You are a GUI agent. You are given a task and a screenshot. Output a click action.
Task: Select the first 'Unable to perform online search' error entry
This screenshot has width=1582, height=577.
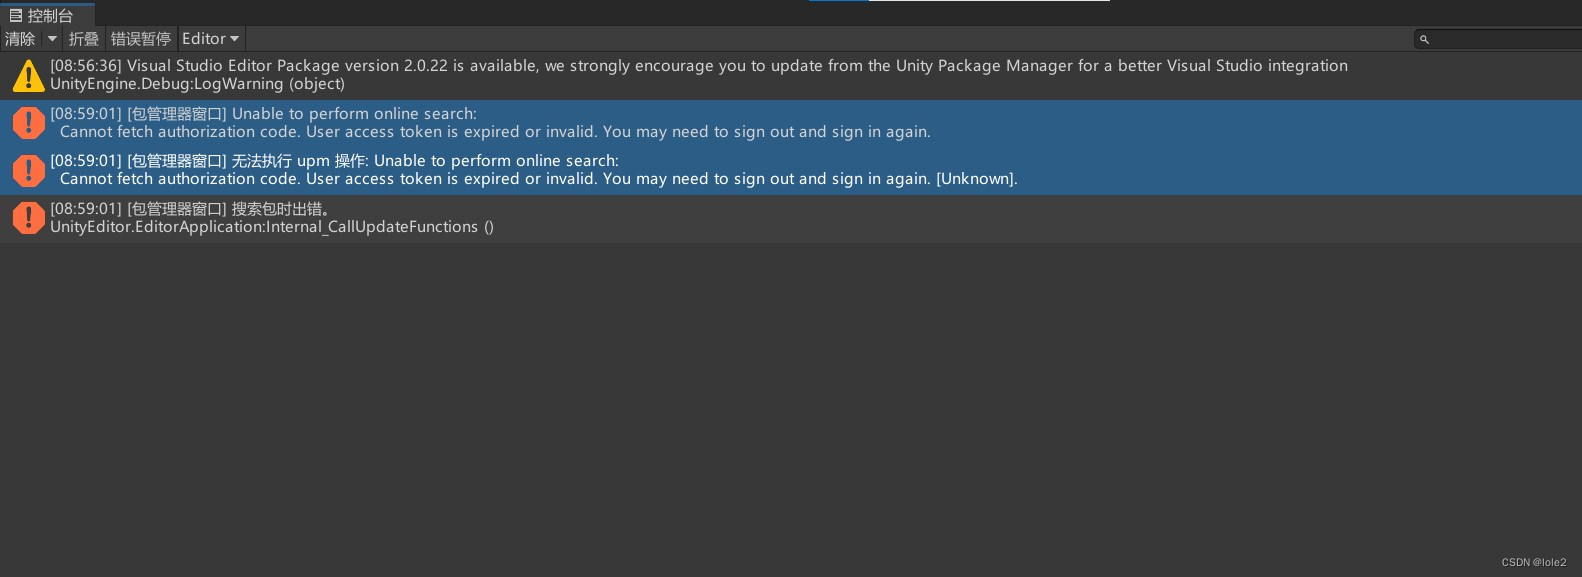coord(791,123)
